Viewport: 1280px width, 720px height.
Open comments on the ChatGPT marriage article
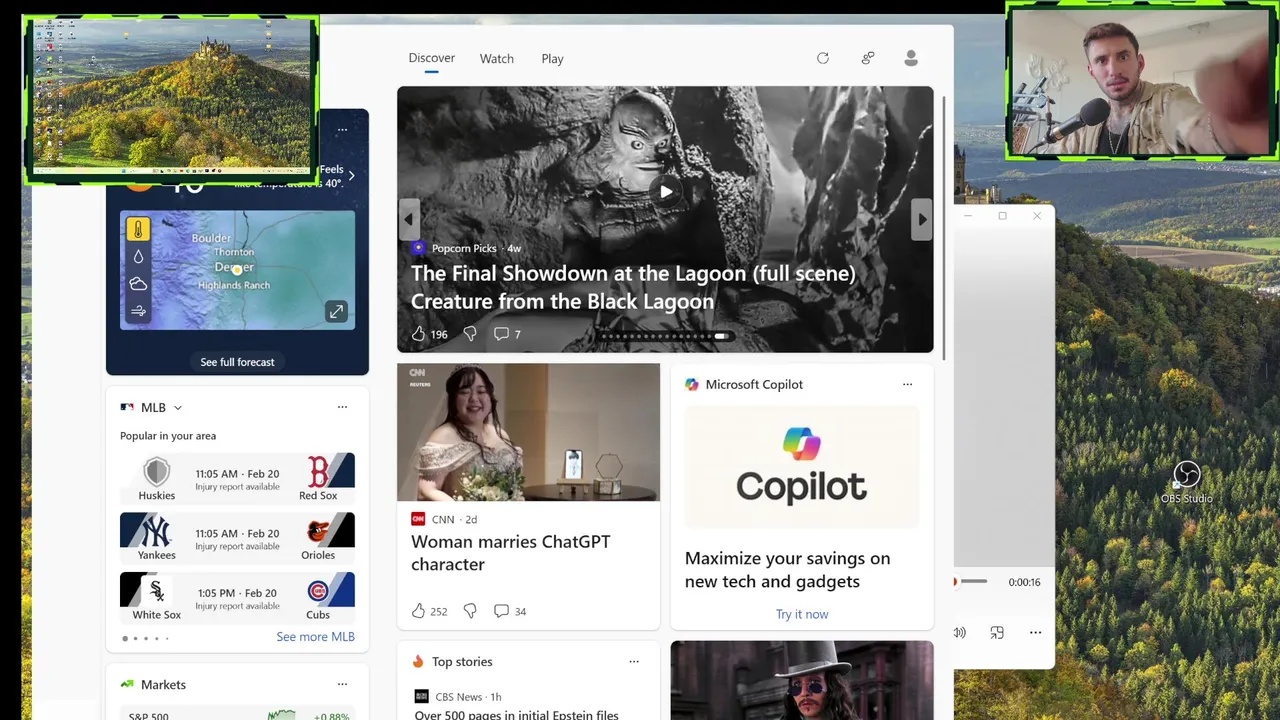[510, 611]
